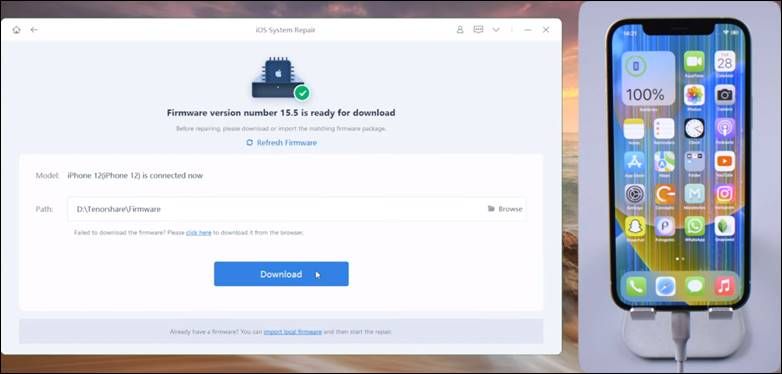Tap the Snapseed leaf app icon

click(725, 226)
